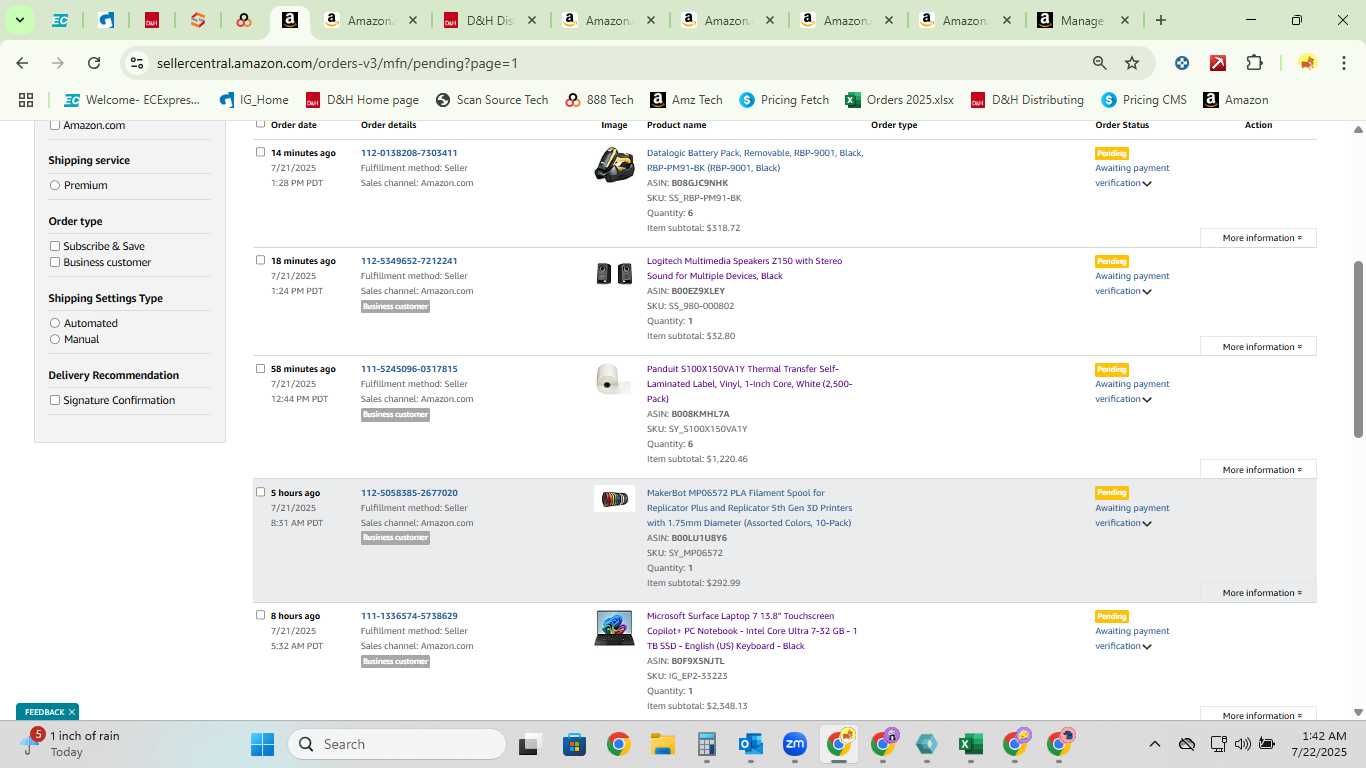The image size is (1366, 768).
Task: Expand payment verification status for MakerBot order
Action: click(1147, 523)
